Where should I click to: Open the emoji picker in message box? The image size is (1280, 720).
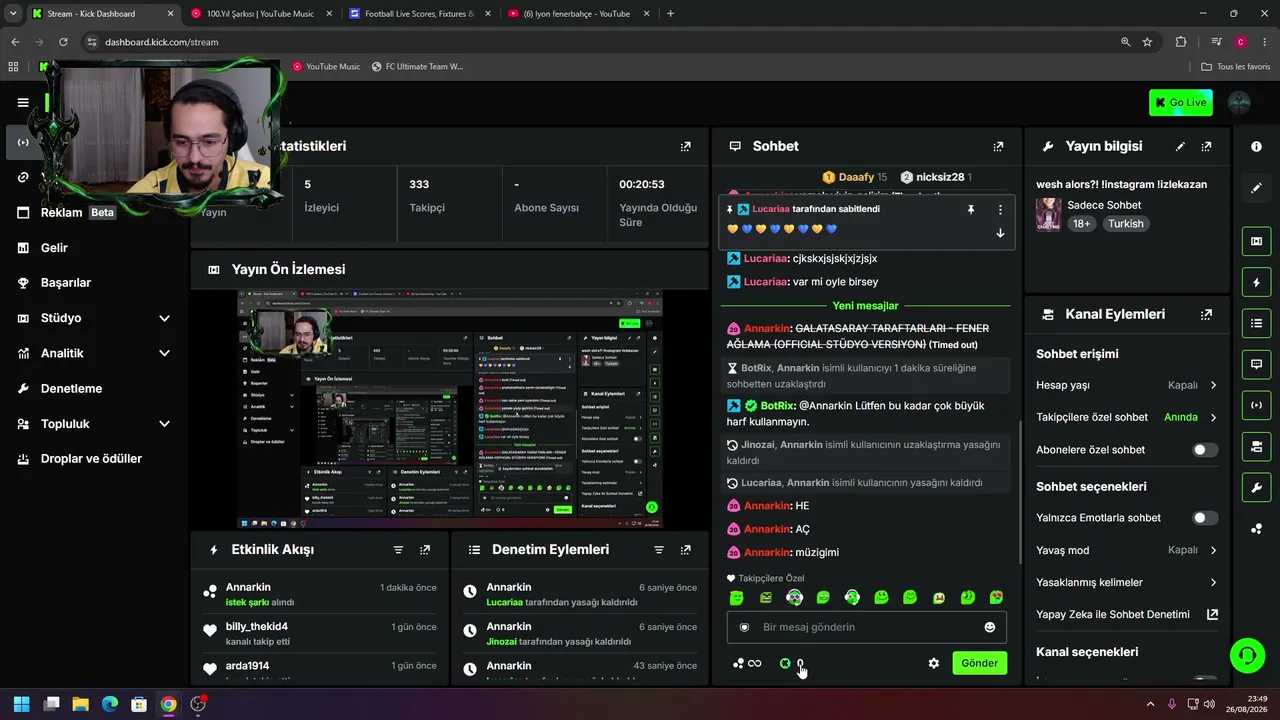(990, 627)
